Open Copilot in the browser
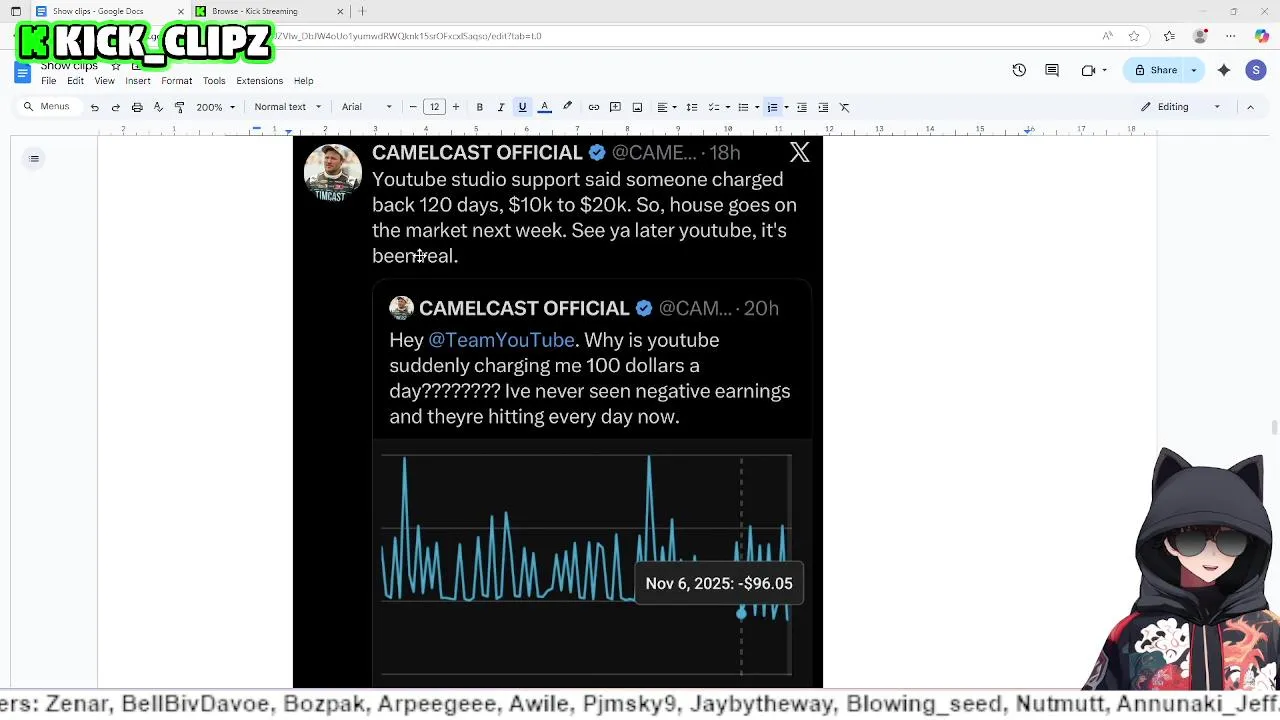Screen dimensions: 1280x720 [1261, 36]
